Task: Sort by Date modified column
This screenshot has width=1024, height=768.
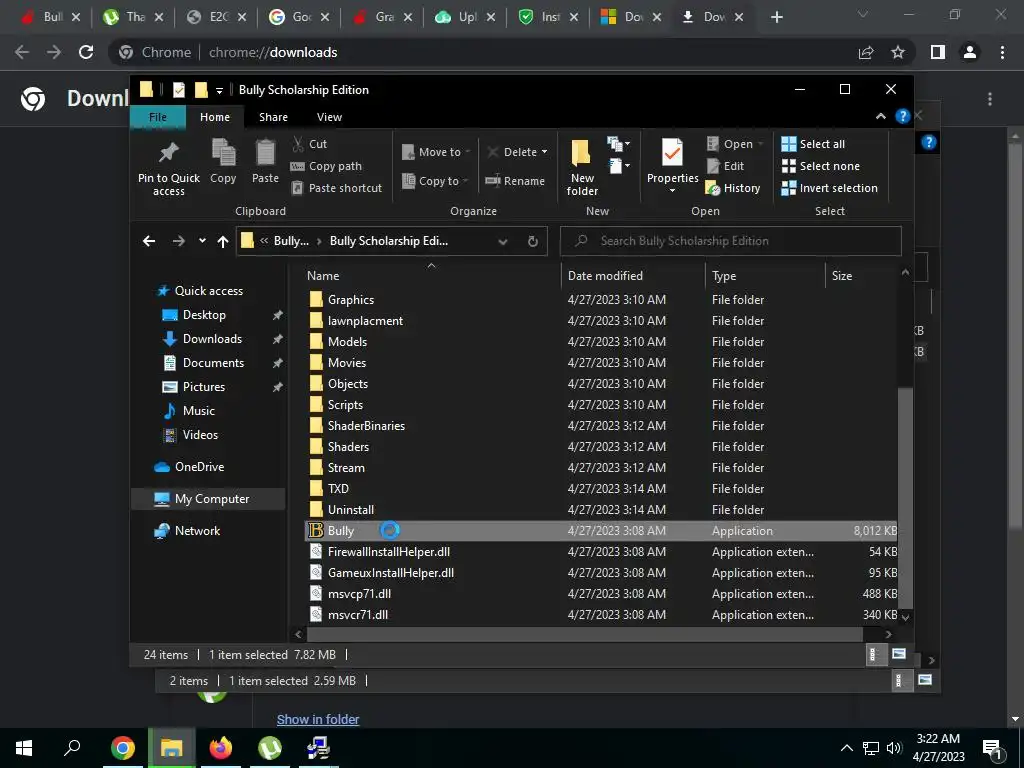Action: tap(632, 276)
